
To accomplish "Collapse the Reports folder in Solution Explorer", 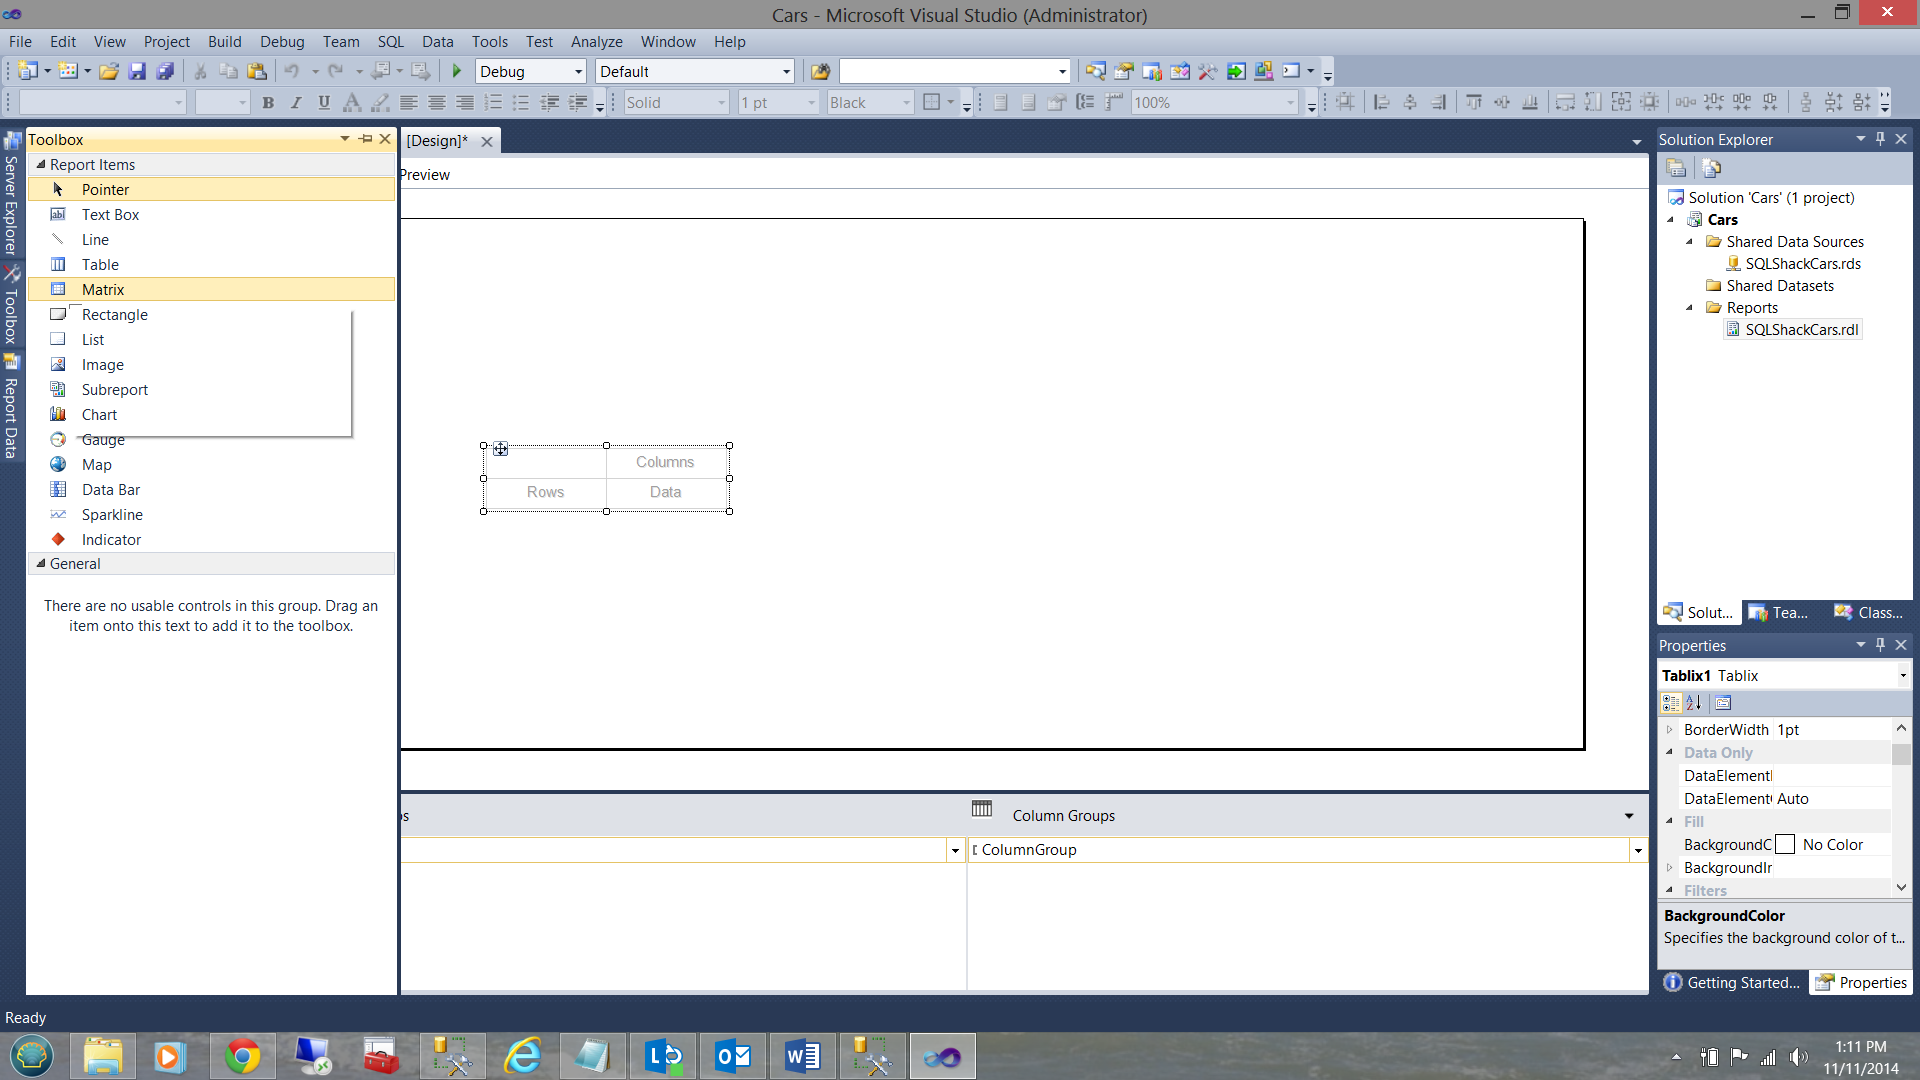I will tap(1690, 308).
